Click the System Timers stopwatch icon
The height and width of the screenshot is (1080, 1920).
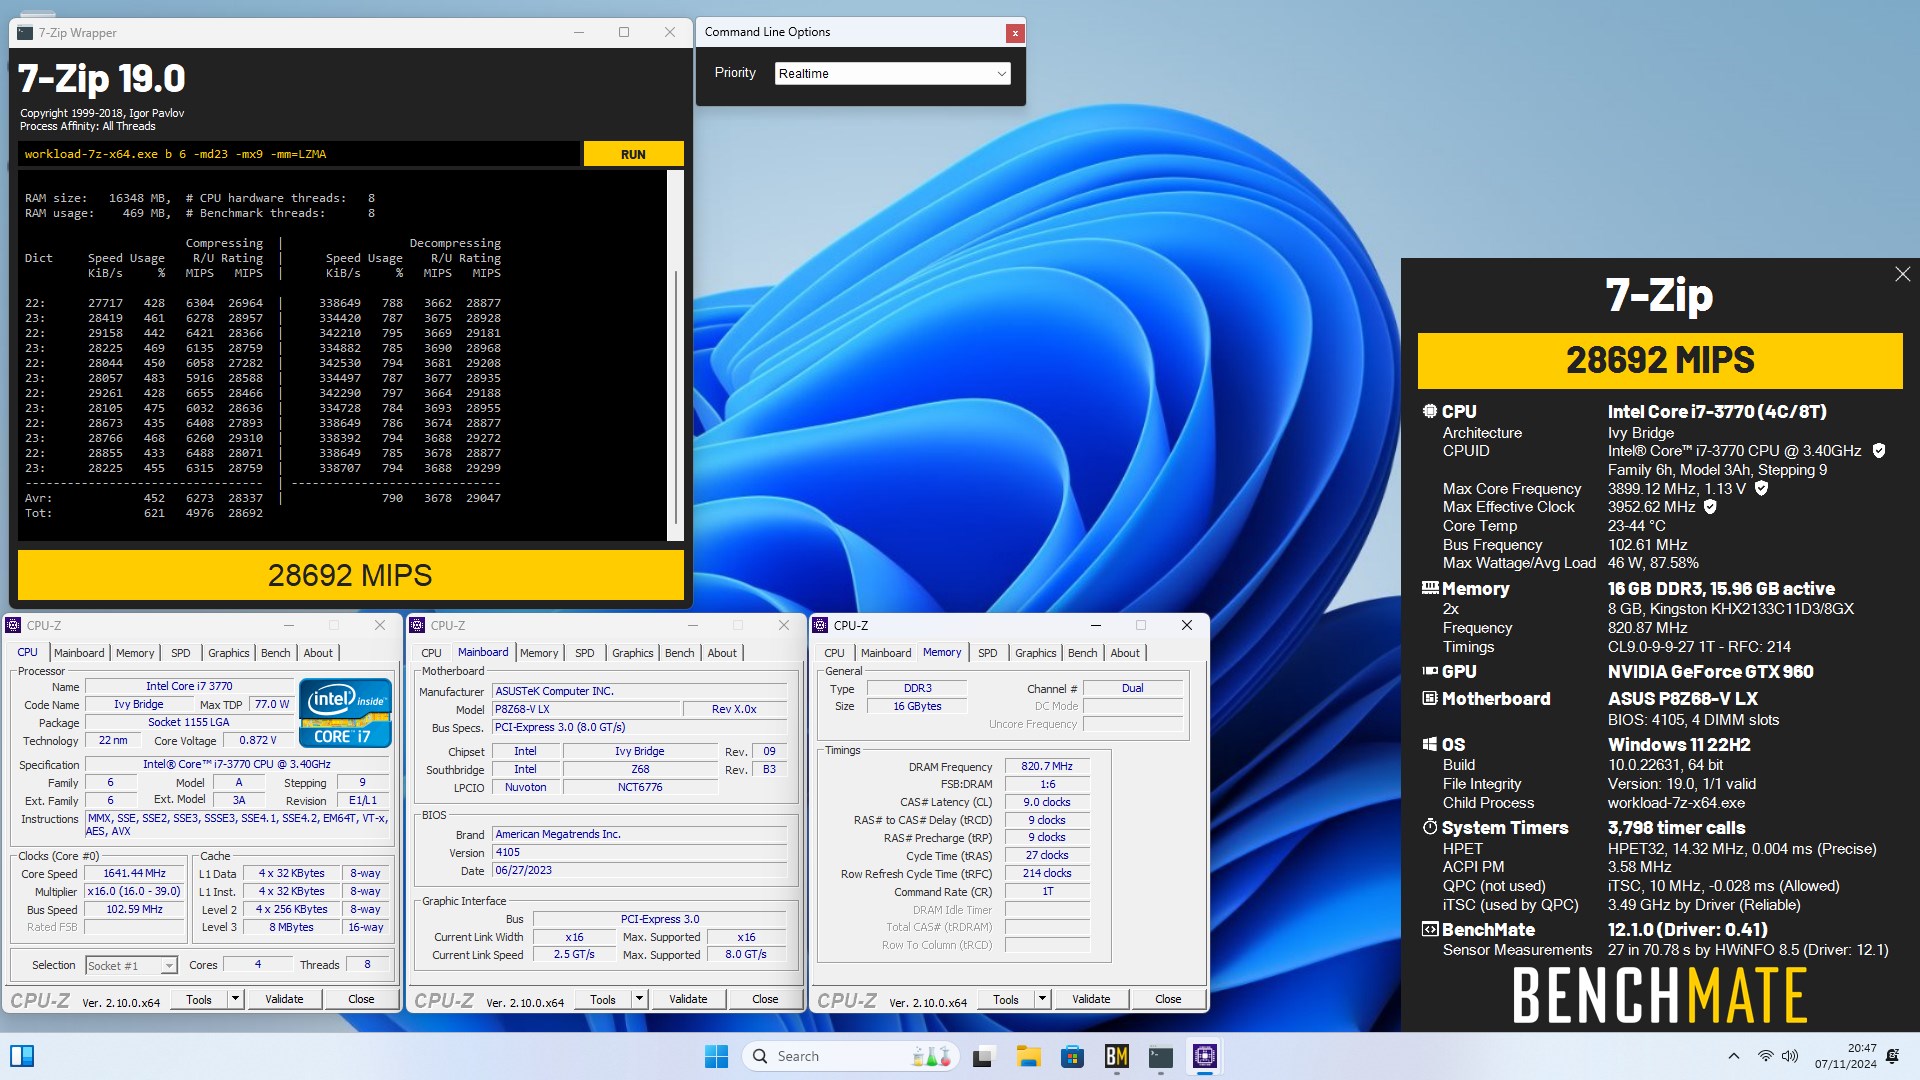tap(1430, 827)
